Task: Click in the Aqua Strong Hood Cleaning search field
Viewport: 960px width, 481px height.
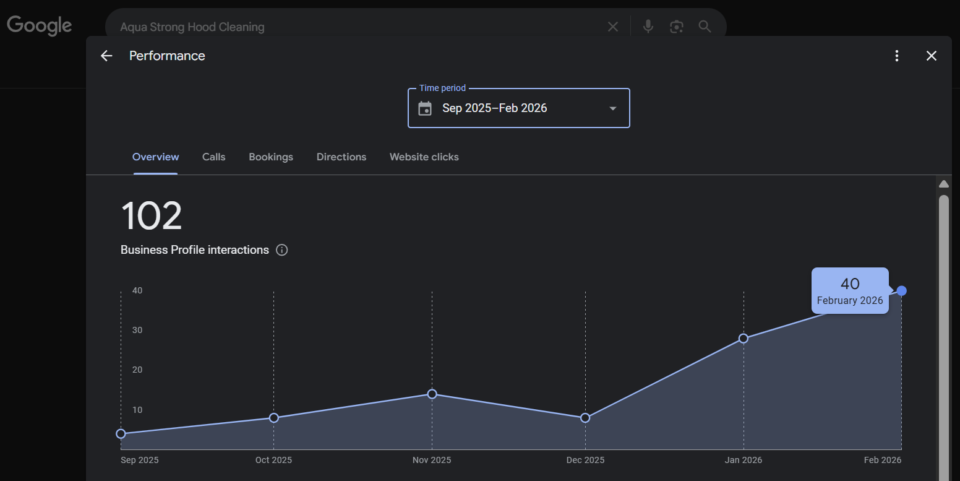Action: (x=350, y=27)
